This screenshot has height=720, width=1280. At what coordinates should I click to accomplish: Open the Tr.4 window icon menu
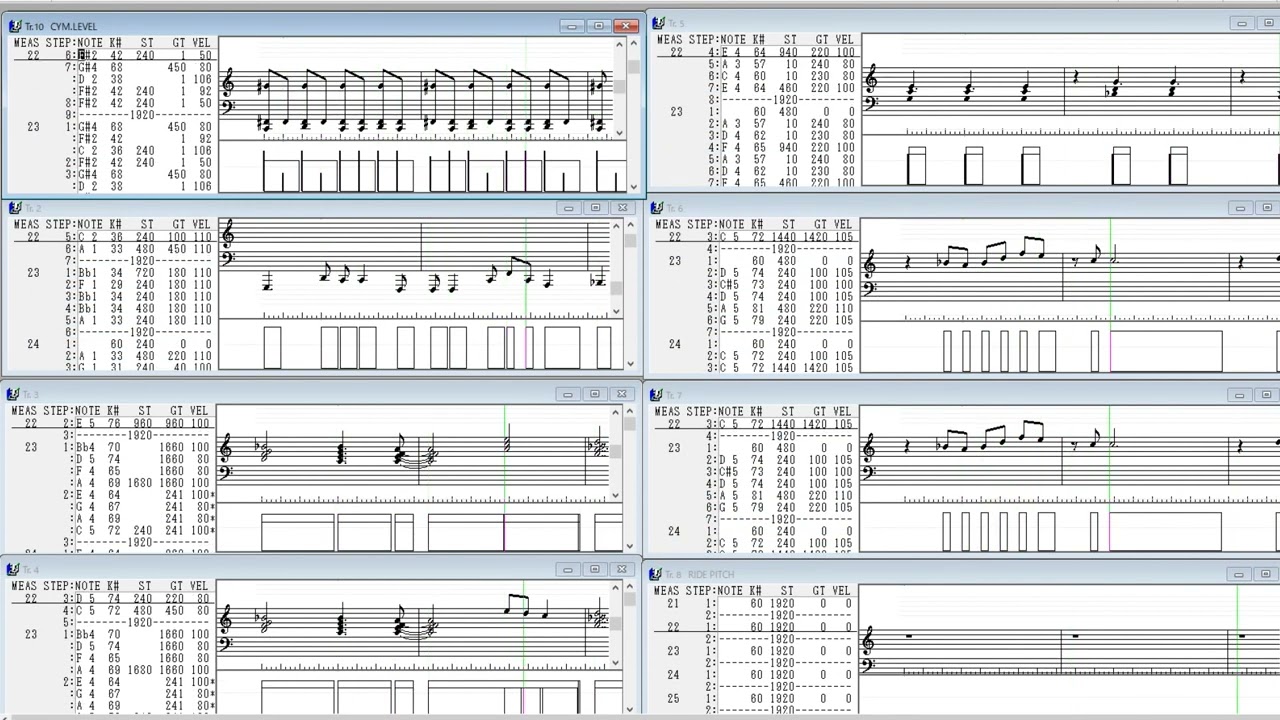(15, 570)
